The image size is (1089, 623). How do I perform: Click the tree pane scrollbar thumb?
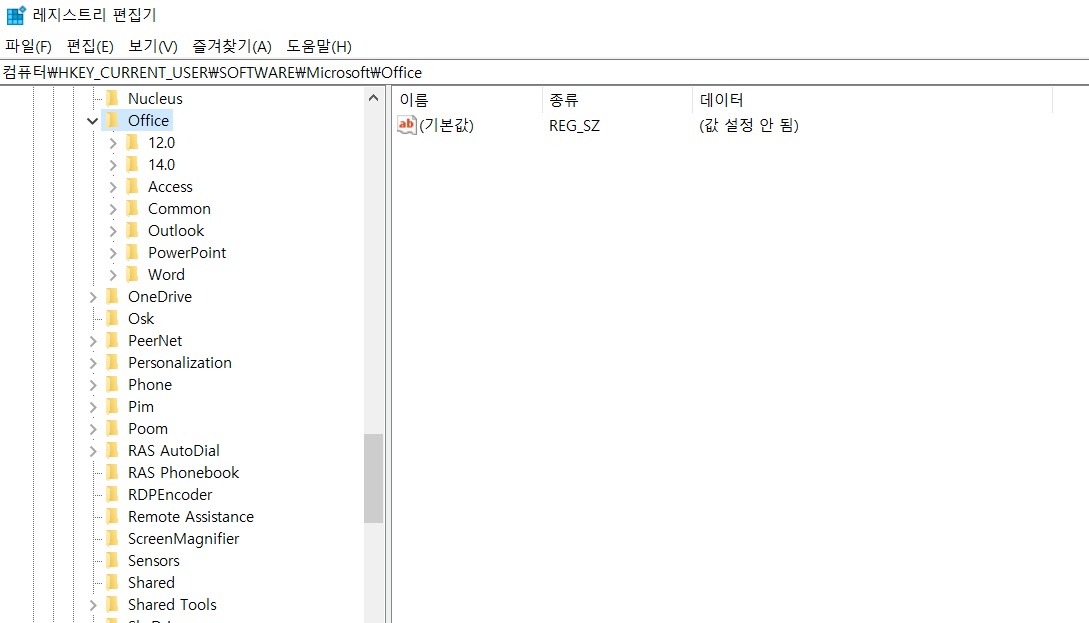tap(374, 478)
